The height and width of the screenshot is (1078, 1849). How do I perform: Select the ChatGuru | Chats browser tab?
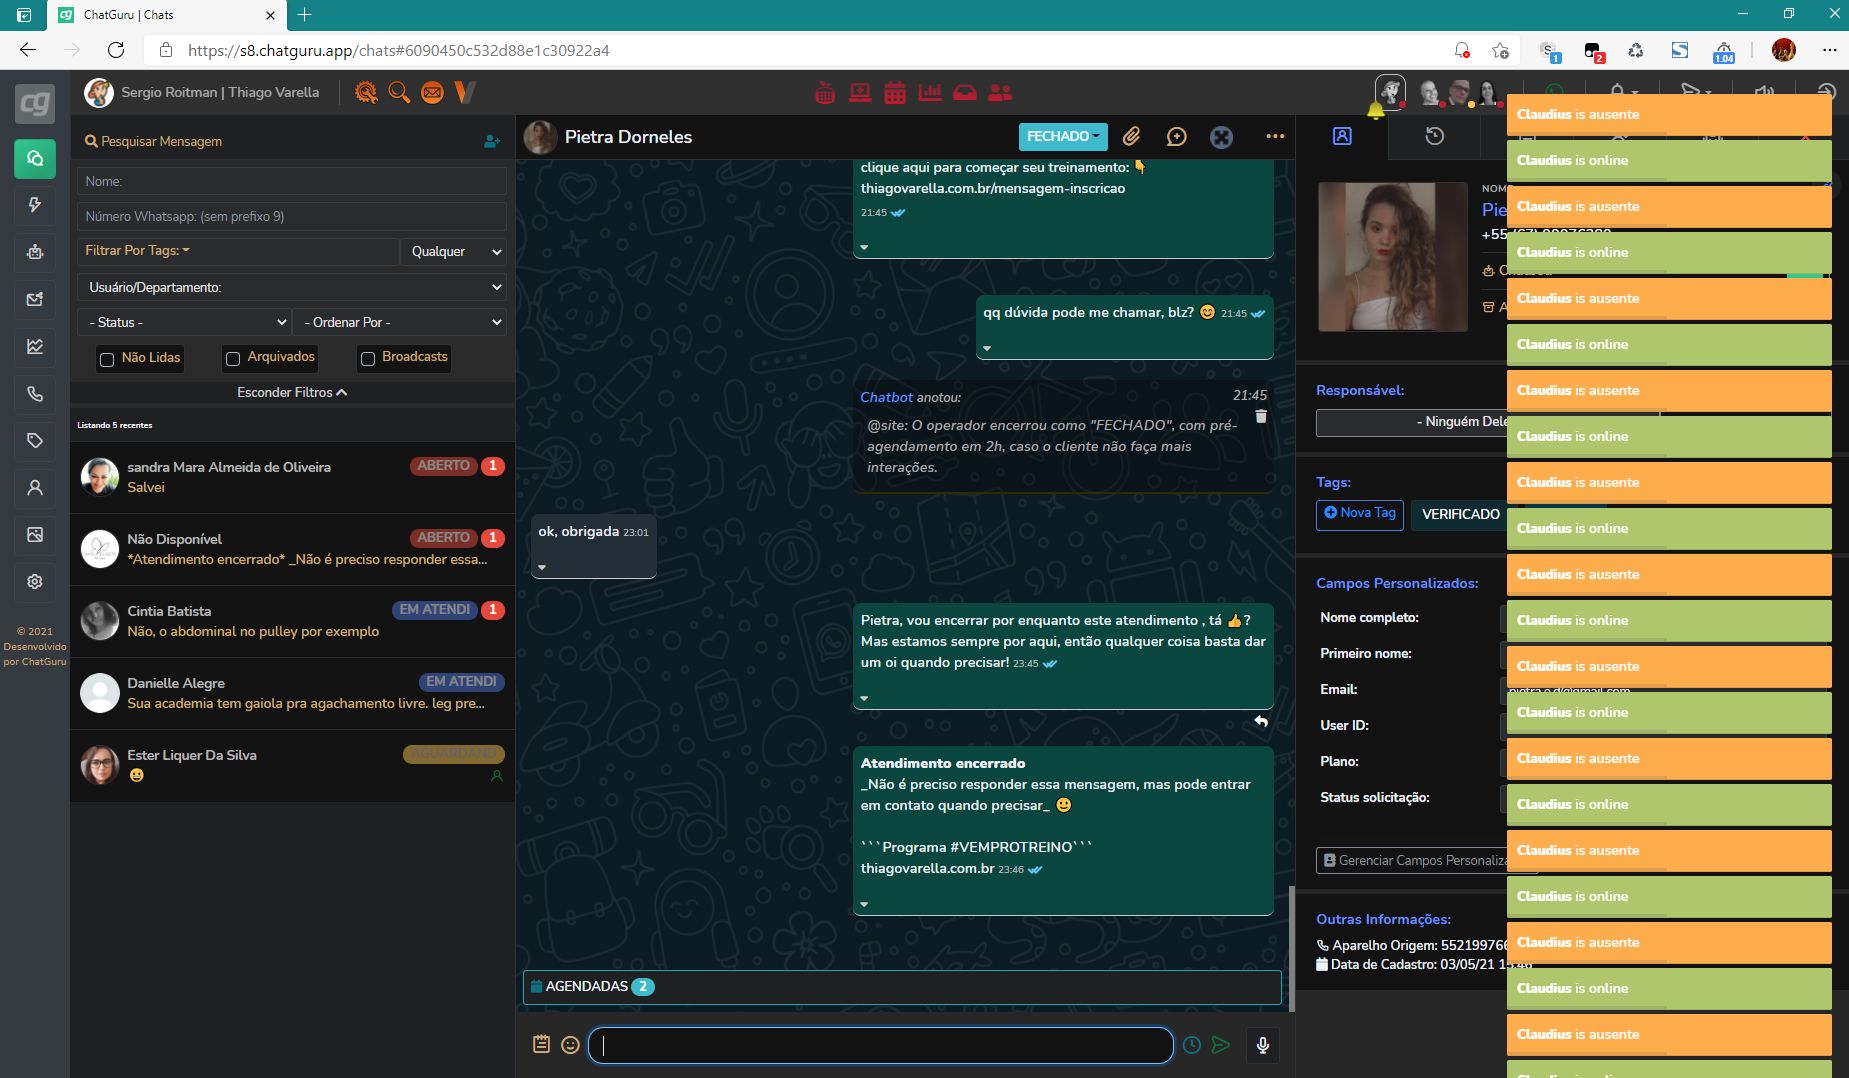pyautogui.click(x=168, y=15)
